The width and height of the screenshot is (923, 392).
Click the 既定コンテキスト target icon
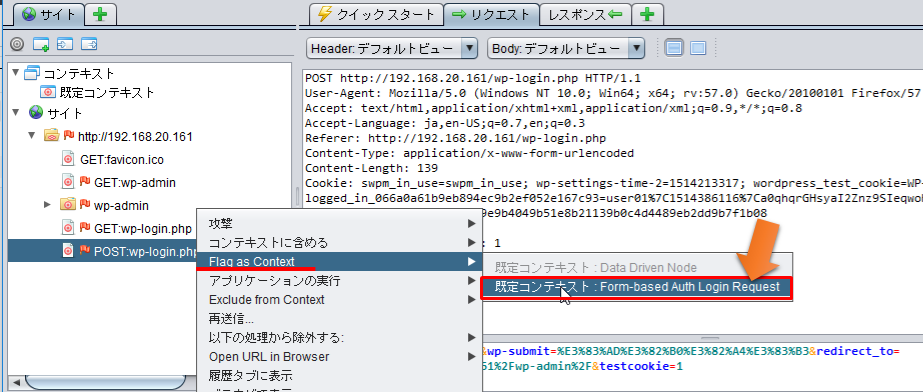pyautogui.click(x=48, y=92)
